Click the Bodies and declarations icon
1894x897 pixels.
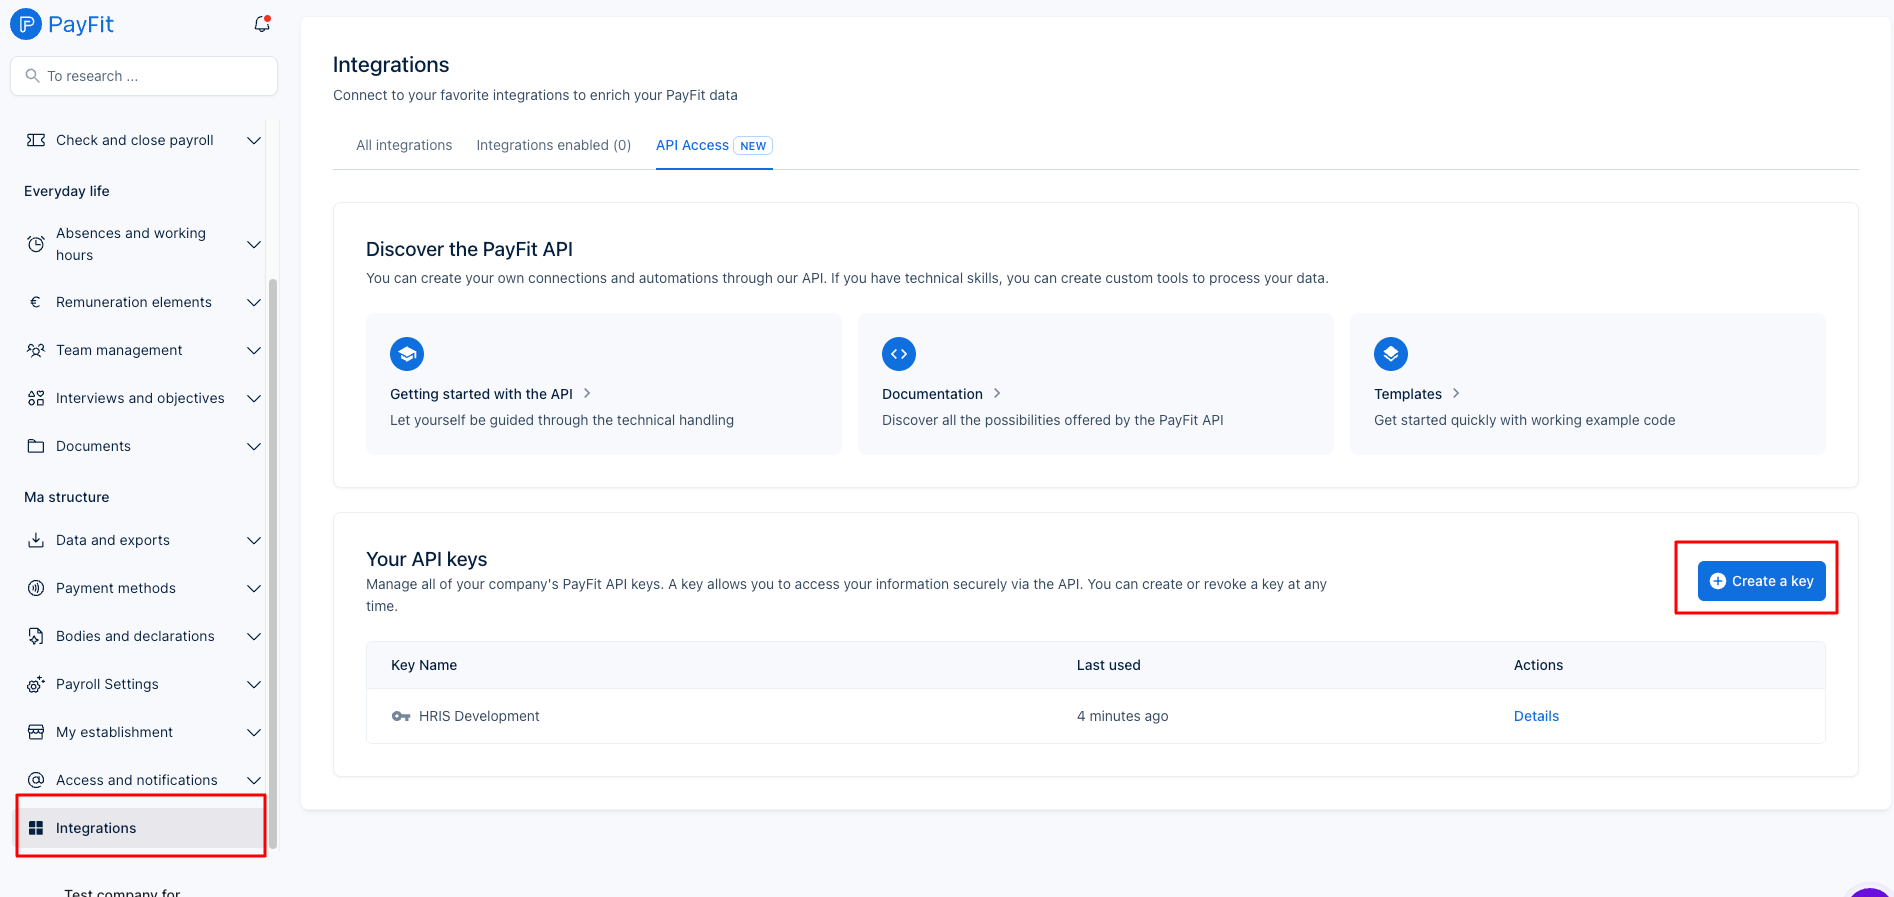pos(36,636)
